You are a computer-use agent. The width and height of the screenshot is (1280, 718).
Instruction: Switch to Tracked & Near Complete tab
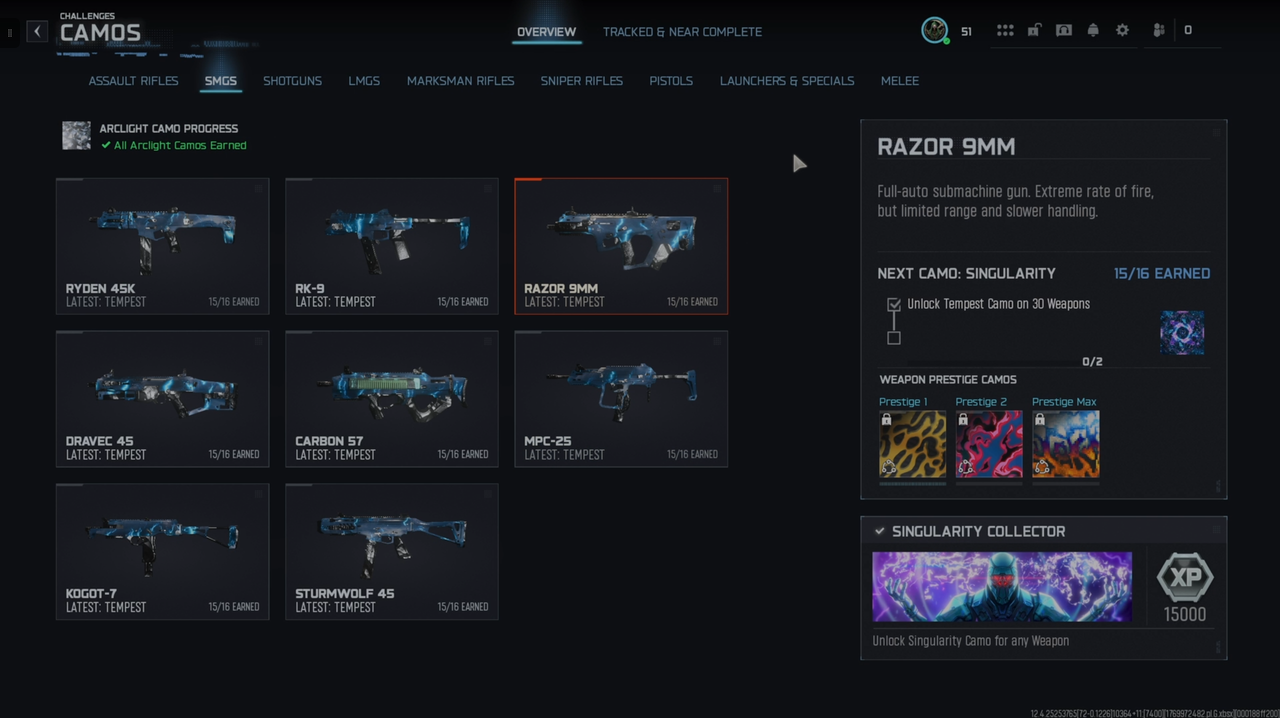[x=682, y=32]
